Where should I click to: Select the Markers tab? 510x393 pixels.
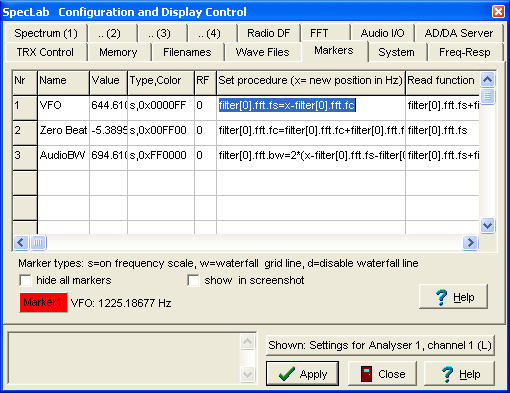pos(334,51)
